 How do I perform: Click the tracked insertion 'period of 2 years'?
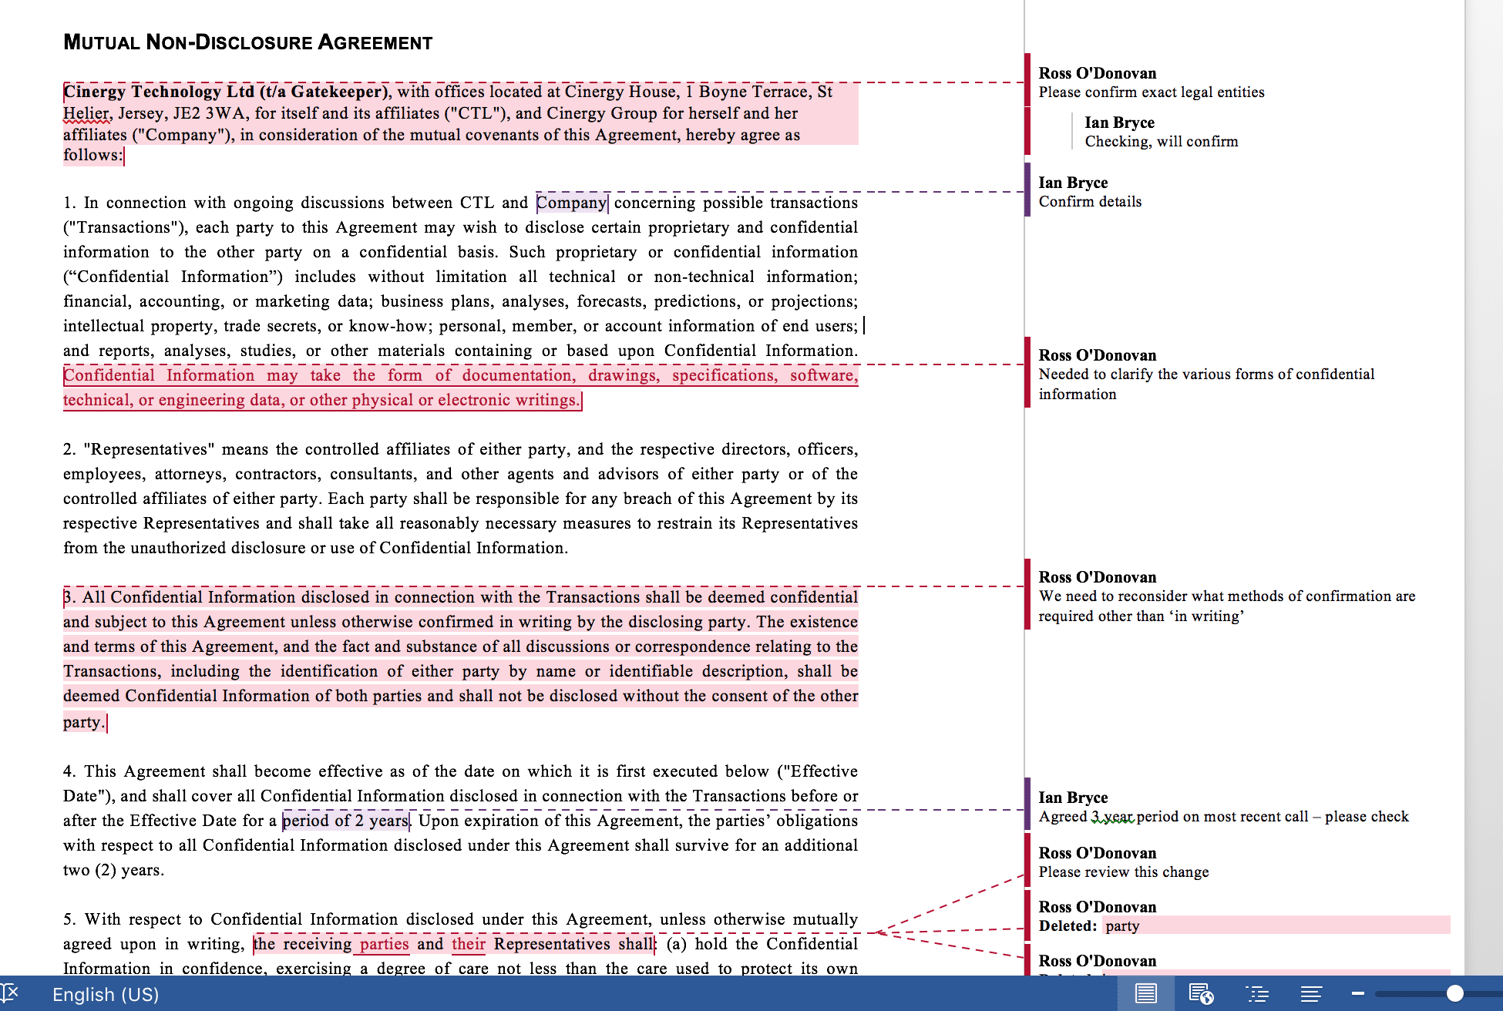pos(345,820)
